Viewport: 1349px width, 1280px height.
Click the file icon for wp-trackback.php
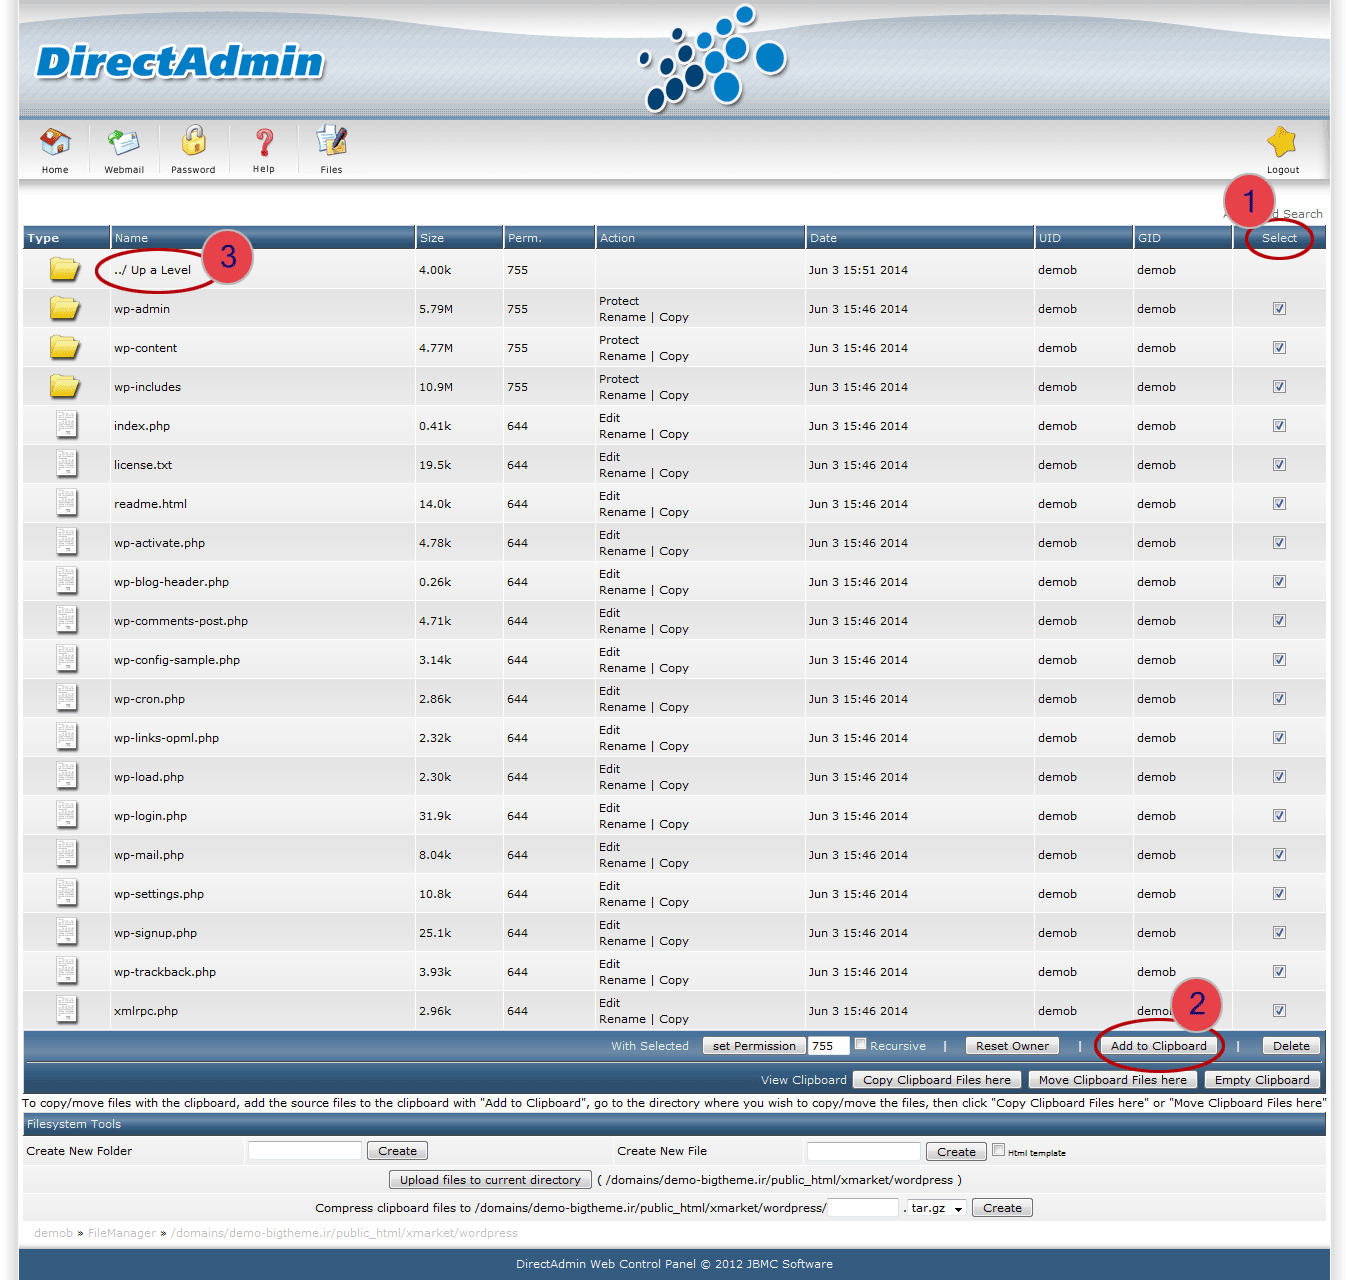[x=66, y=971]
